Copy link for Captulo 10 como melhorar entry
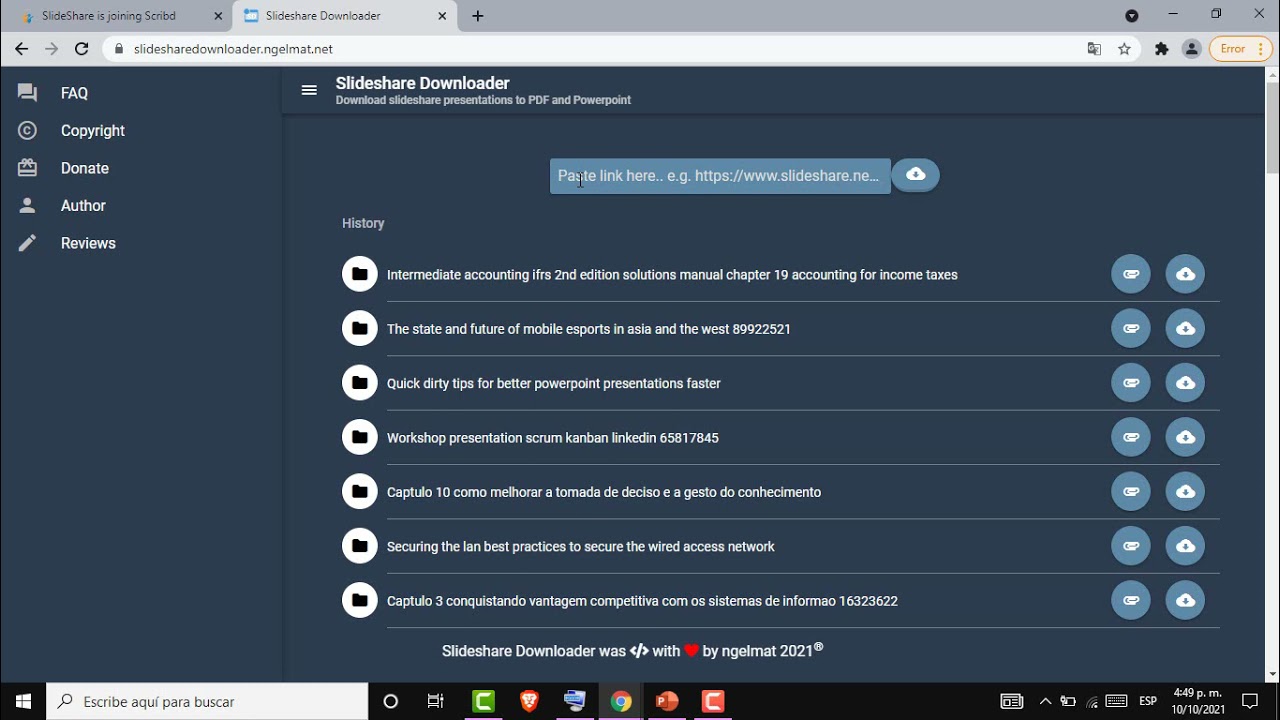Image resolution: width=1280 pixels, height=720 pixels. pyautogui.click(x=1131, y=492)
